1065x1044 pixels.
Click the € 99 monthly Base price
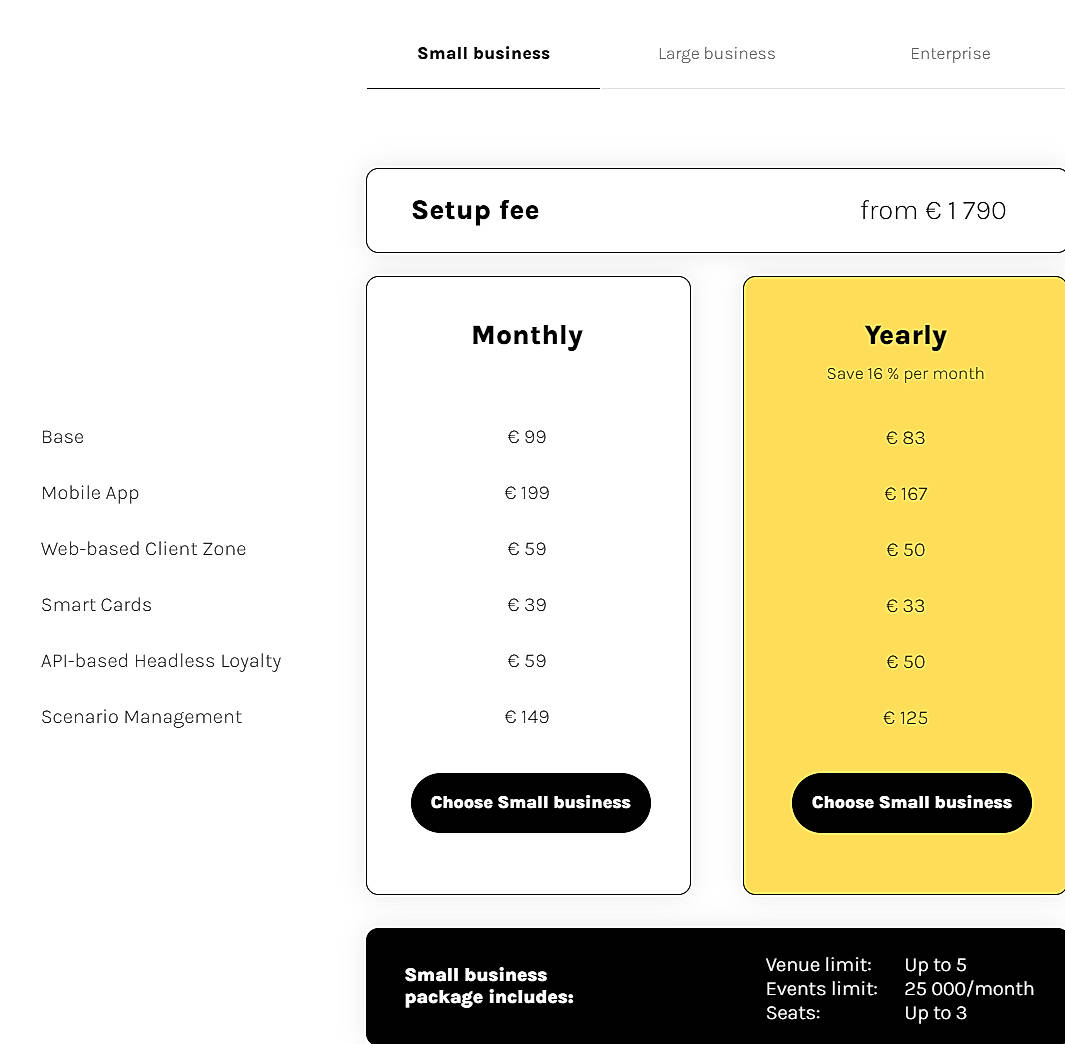[527, 437]
